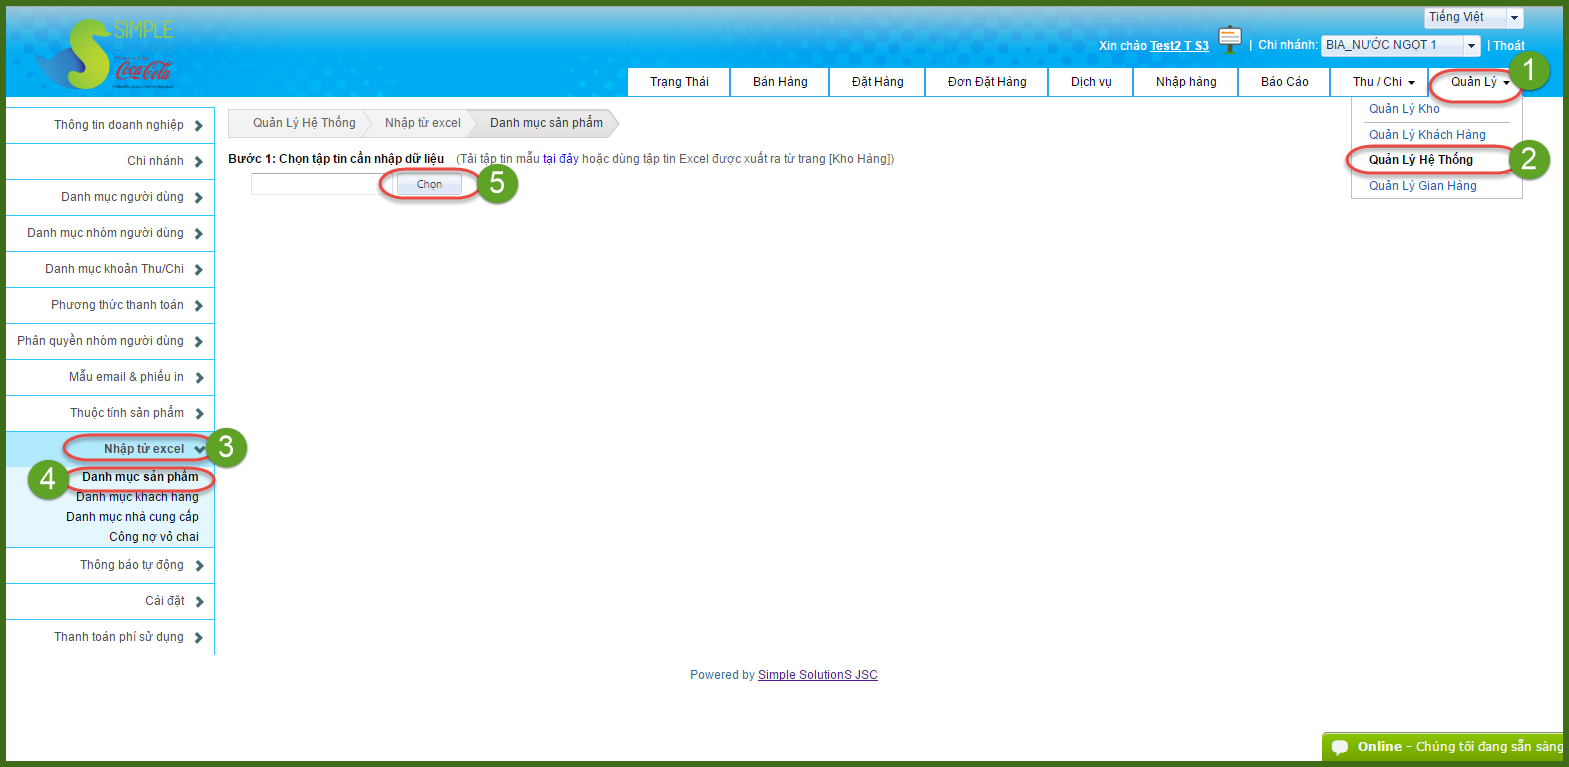
Task: Click the Thoát logout link
Action: tap(1509, 46)
